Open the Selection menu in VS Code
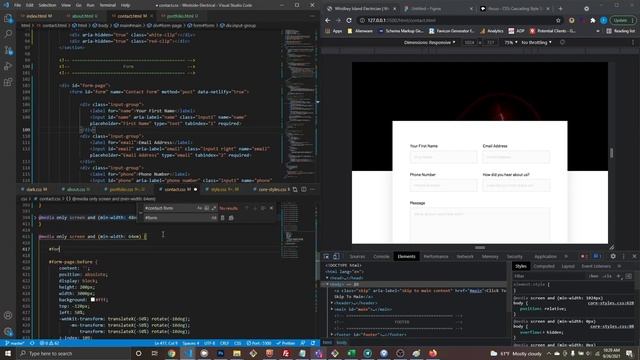Image resolution: width=640 pixels, height=360 pixels. (x=47, y=5)
